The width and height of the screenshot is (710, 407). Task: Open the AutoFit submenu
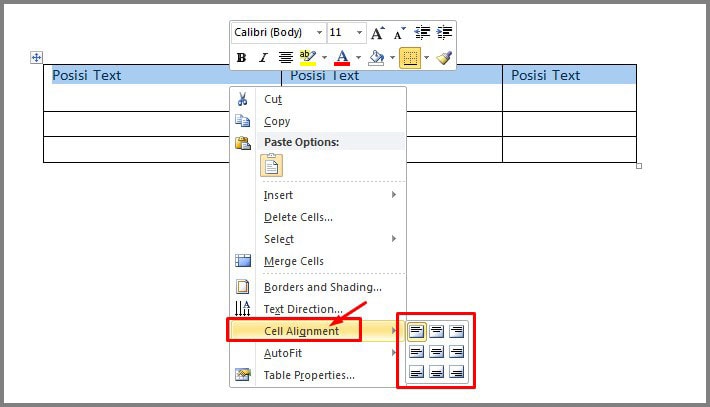tap(318, 353)
